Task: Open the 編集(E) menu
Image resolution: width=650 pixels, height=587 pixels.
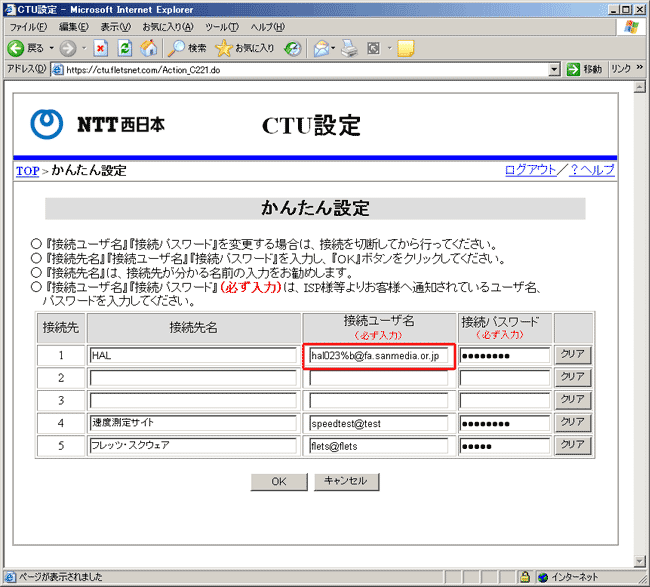Action: (x=73, y=27)
